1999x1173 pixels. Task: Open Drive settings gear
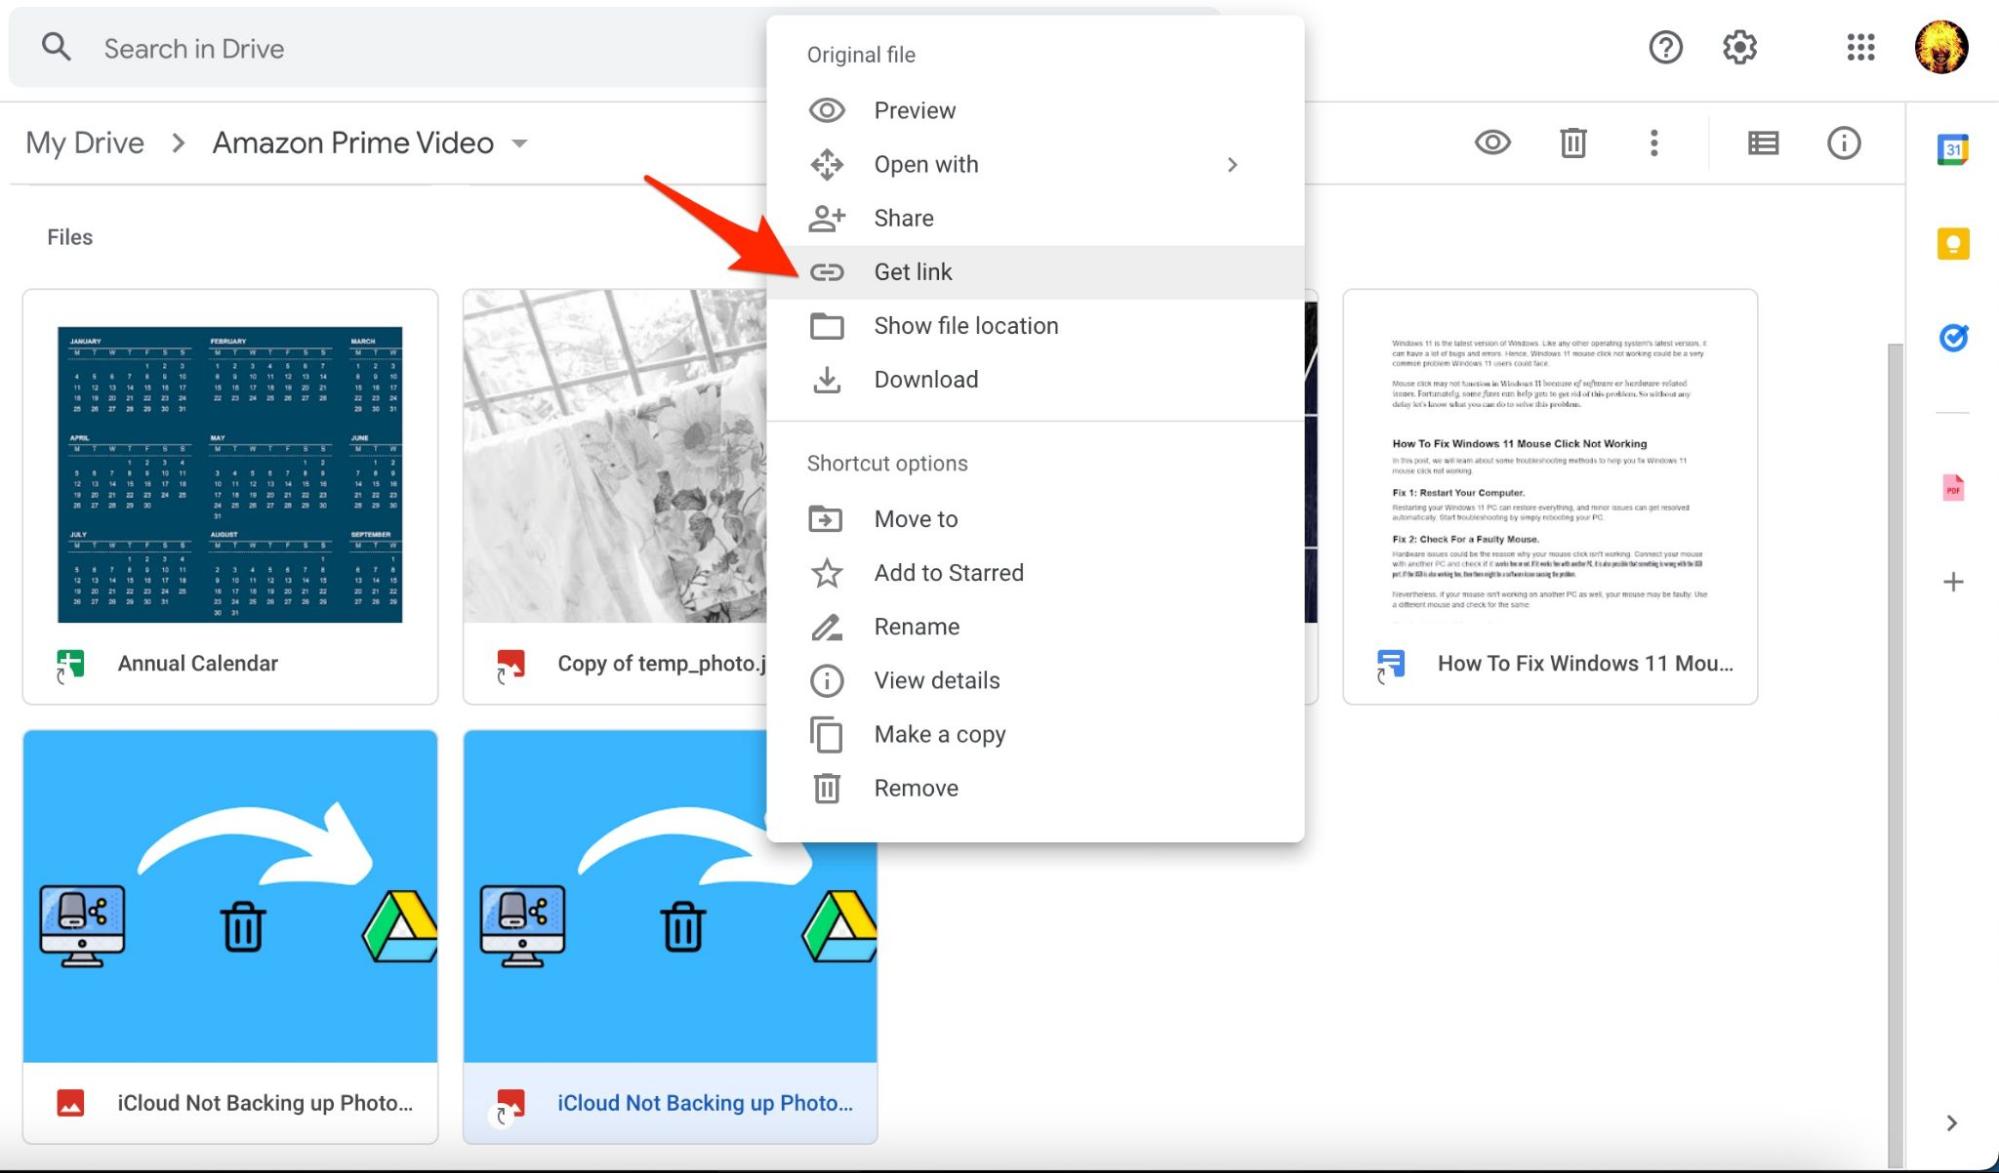(x=1739, y=47)
